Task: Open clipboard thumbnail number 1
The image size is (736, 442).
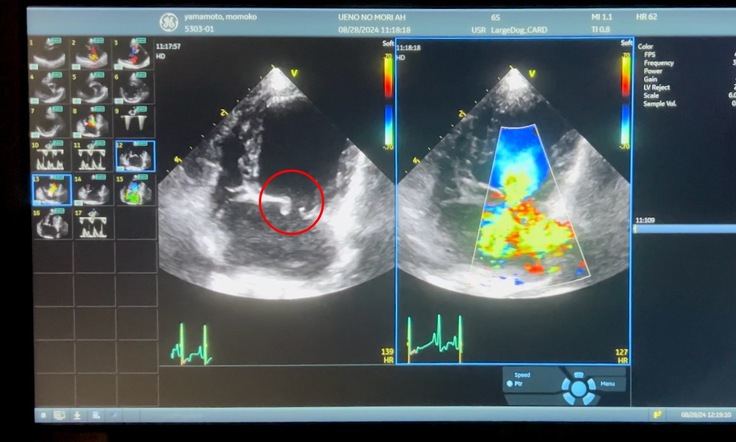Action: click(x=49, y=54)
